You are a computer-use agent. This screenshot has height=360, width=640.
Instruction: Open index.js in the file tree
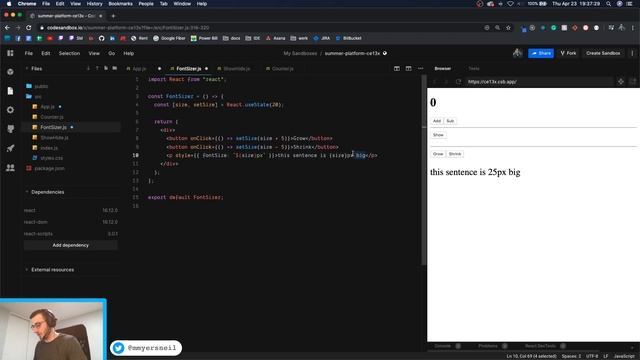[x=49, y=148]
